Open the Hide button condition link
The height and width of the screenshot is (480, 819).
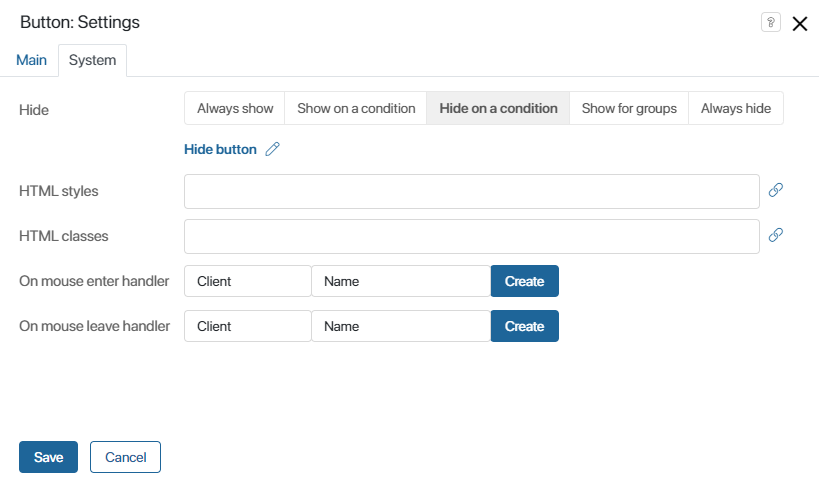(220, 149)
